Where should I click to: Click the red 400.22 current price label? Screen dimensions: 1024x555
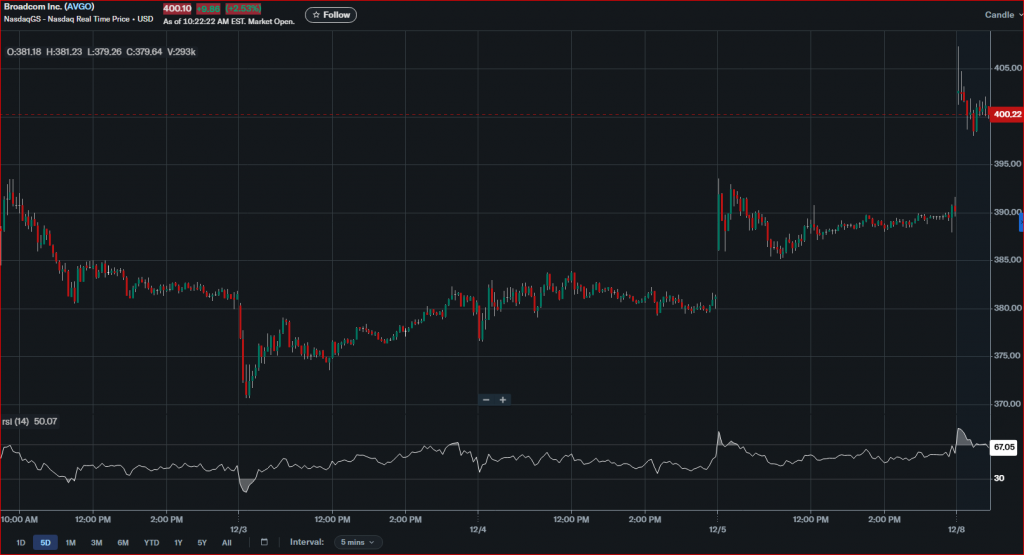[x=1005, y=115]
